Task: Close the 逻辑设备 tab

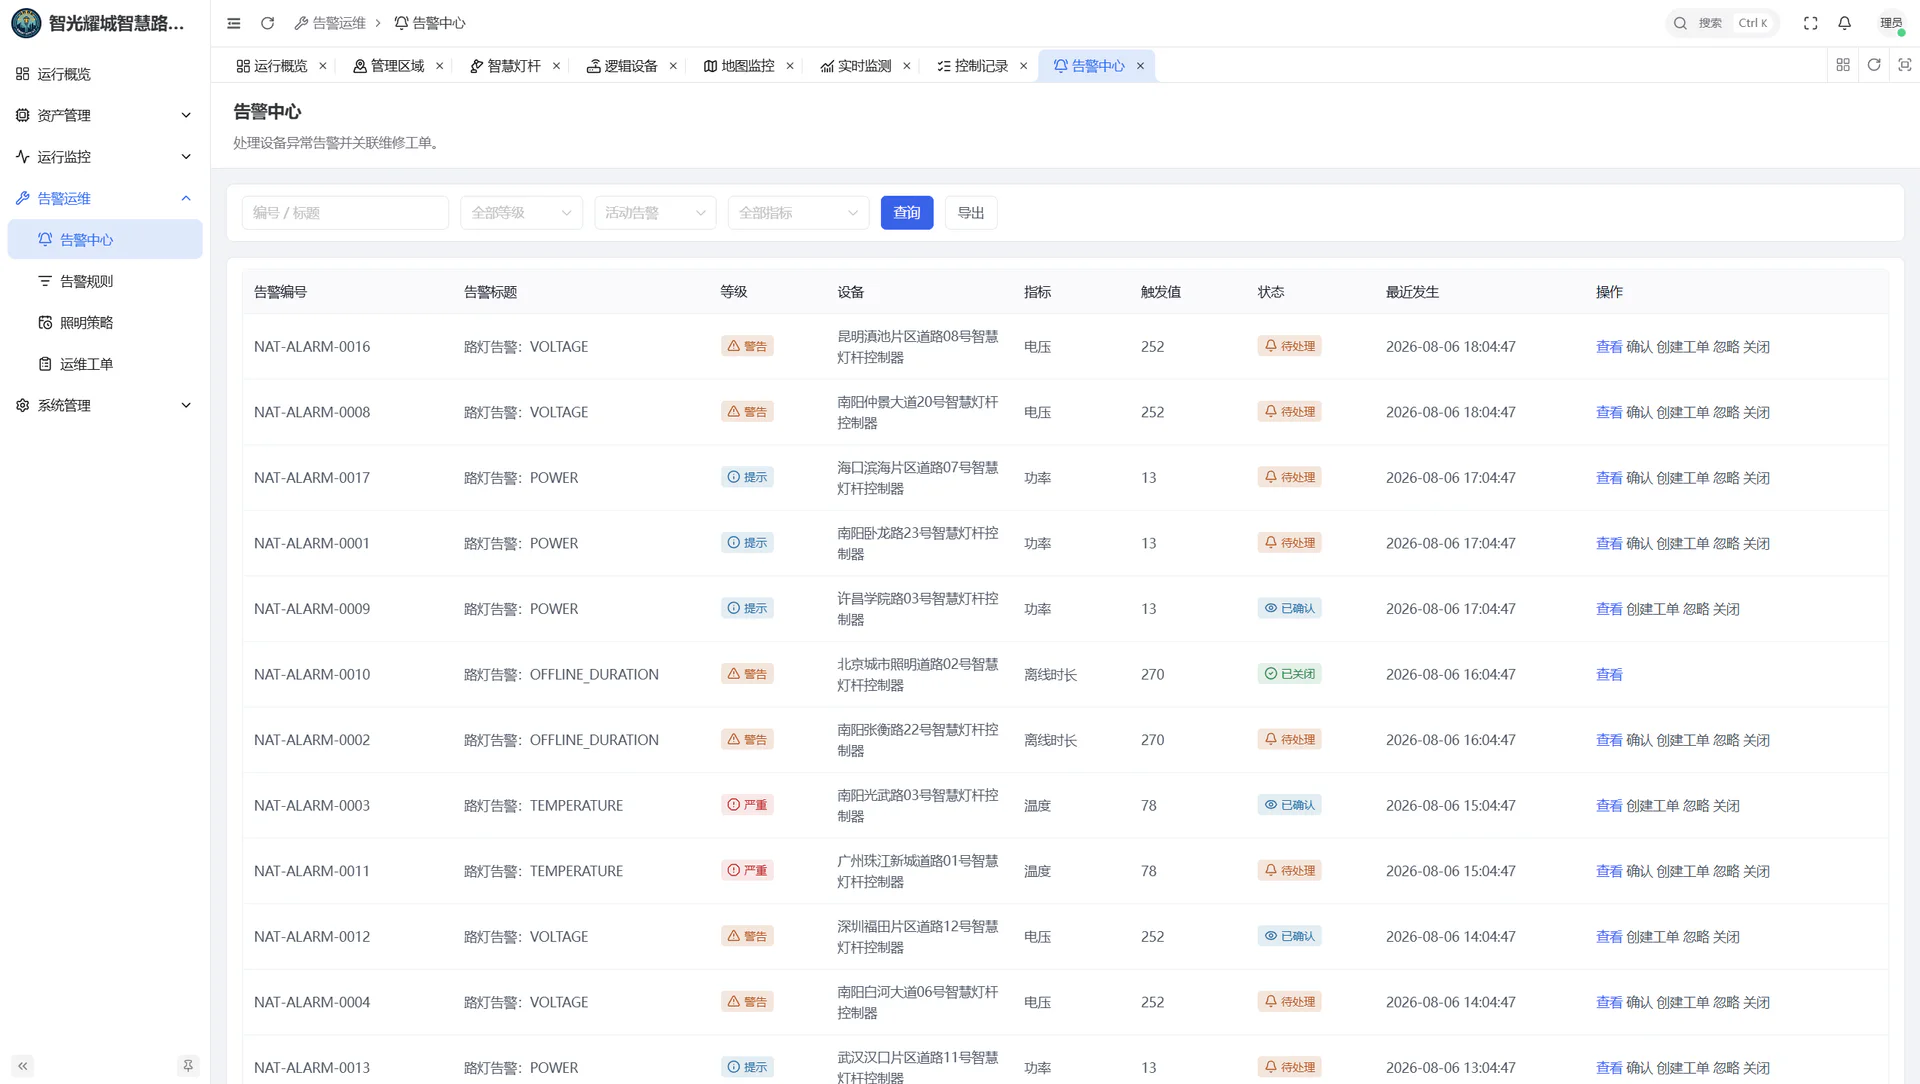Action: (673, 66)
